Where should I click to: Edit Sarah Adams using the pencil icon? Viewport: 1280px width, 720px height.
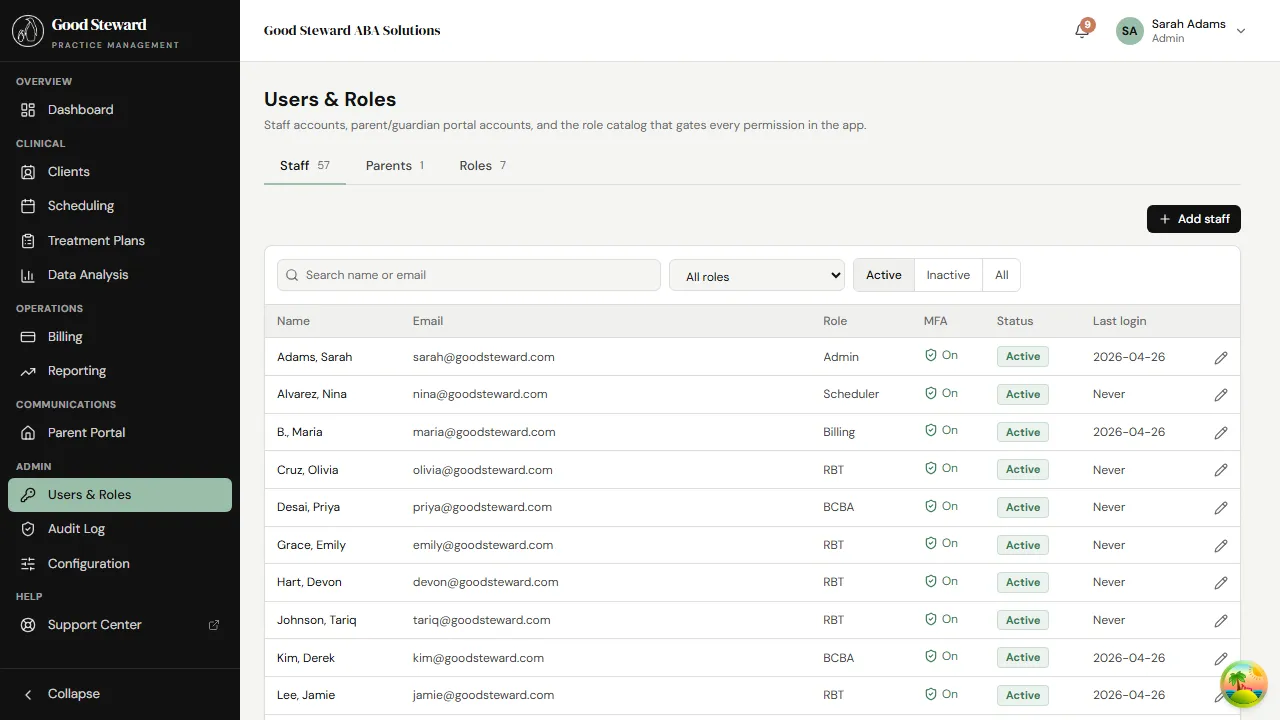1221,357
